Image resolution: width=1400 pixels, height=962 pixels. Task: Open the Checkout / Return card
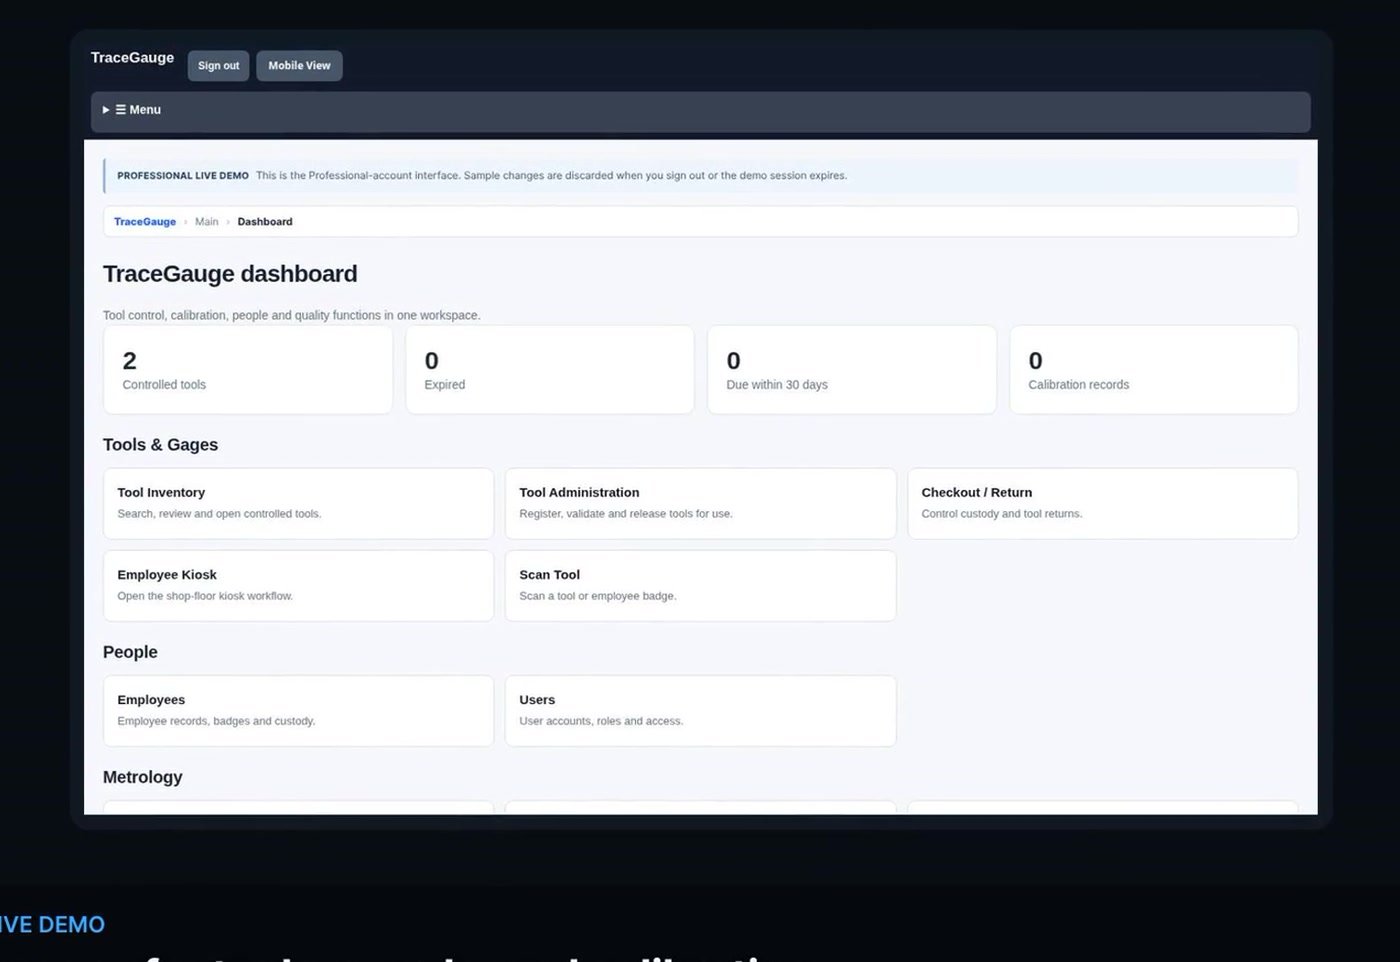tap(1103, 504)
